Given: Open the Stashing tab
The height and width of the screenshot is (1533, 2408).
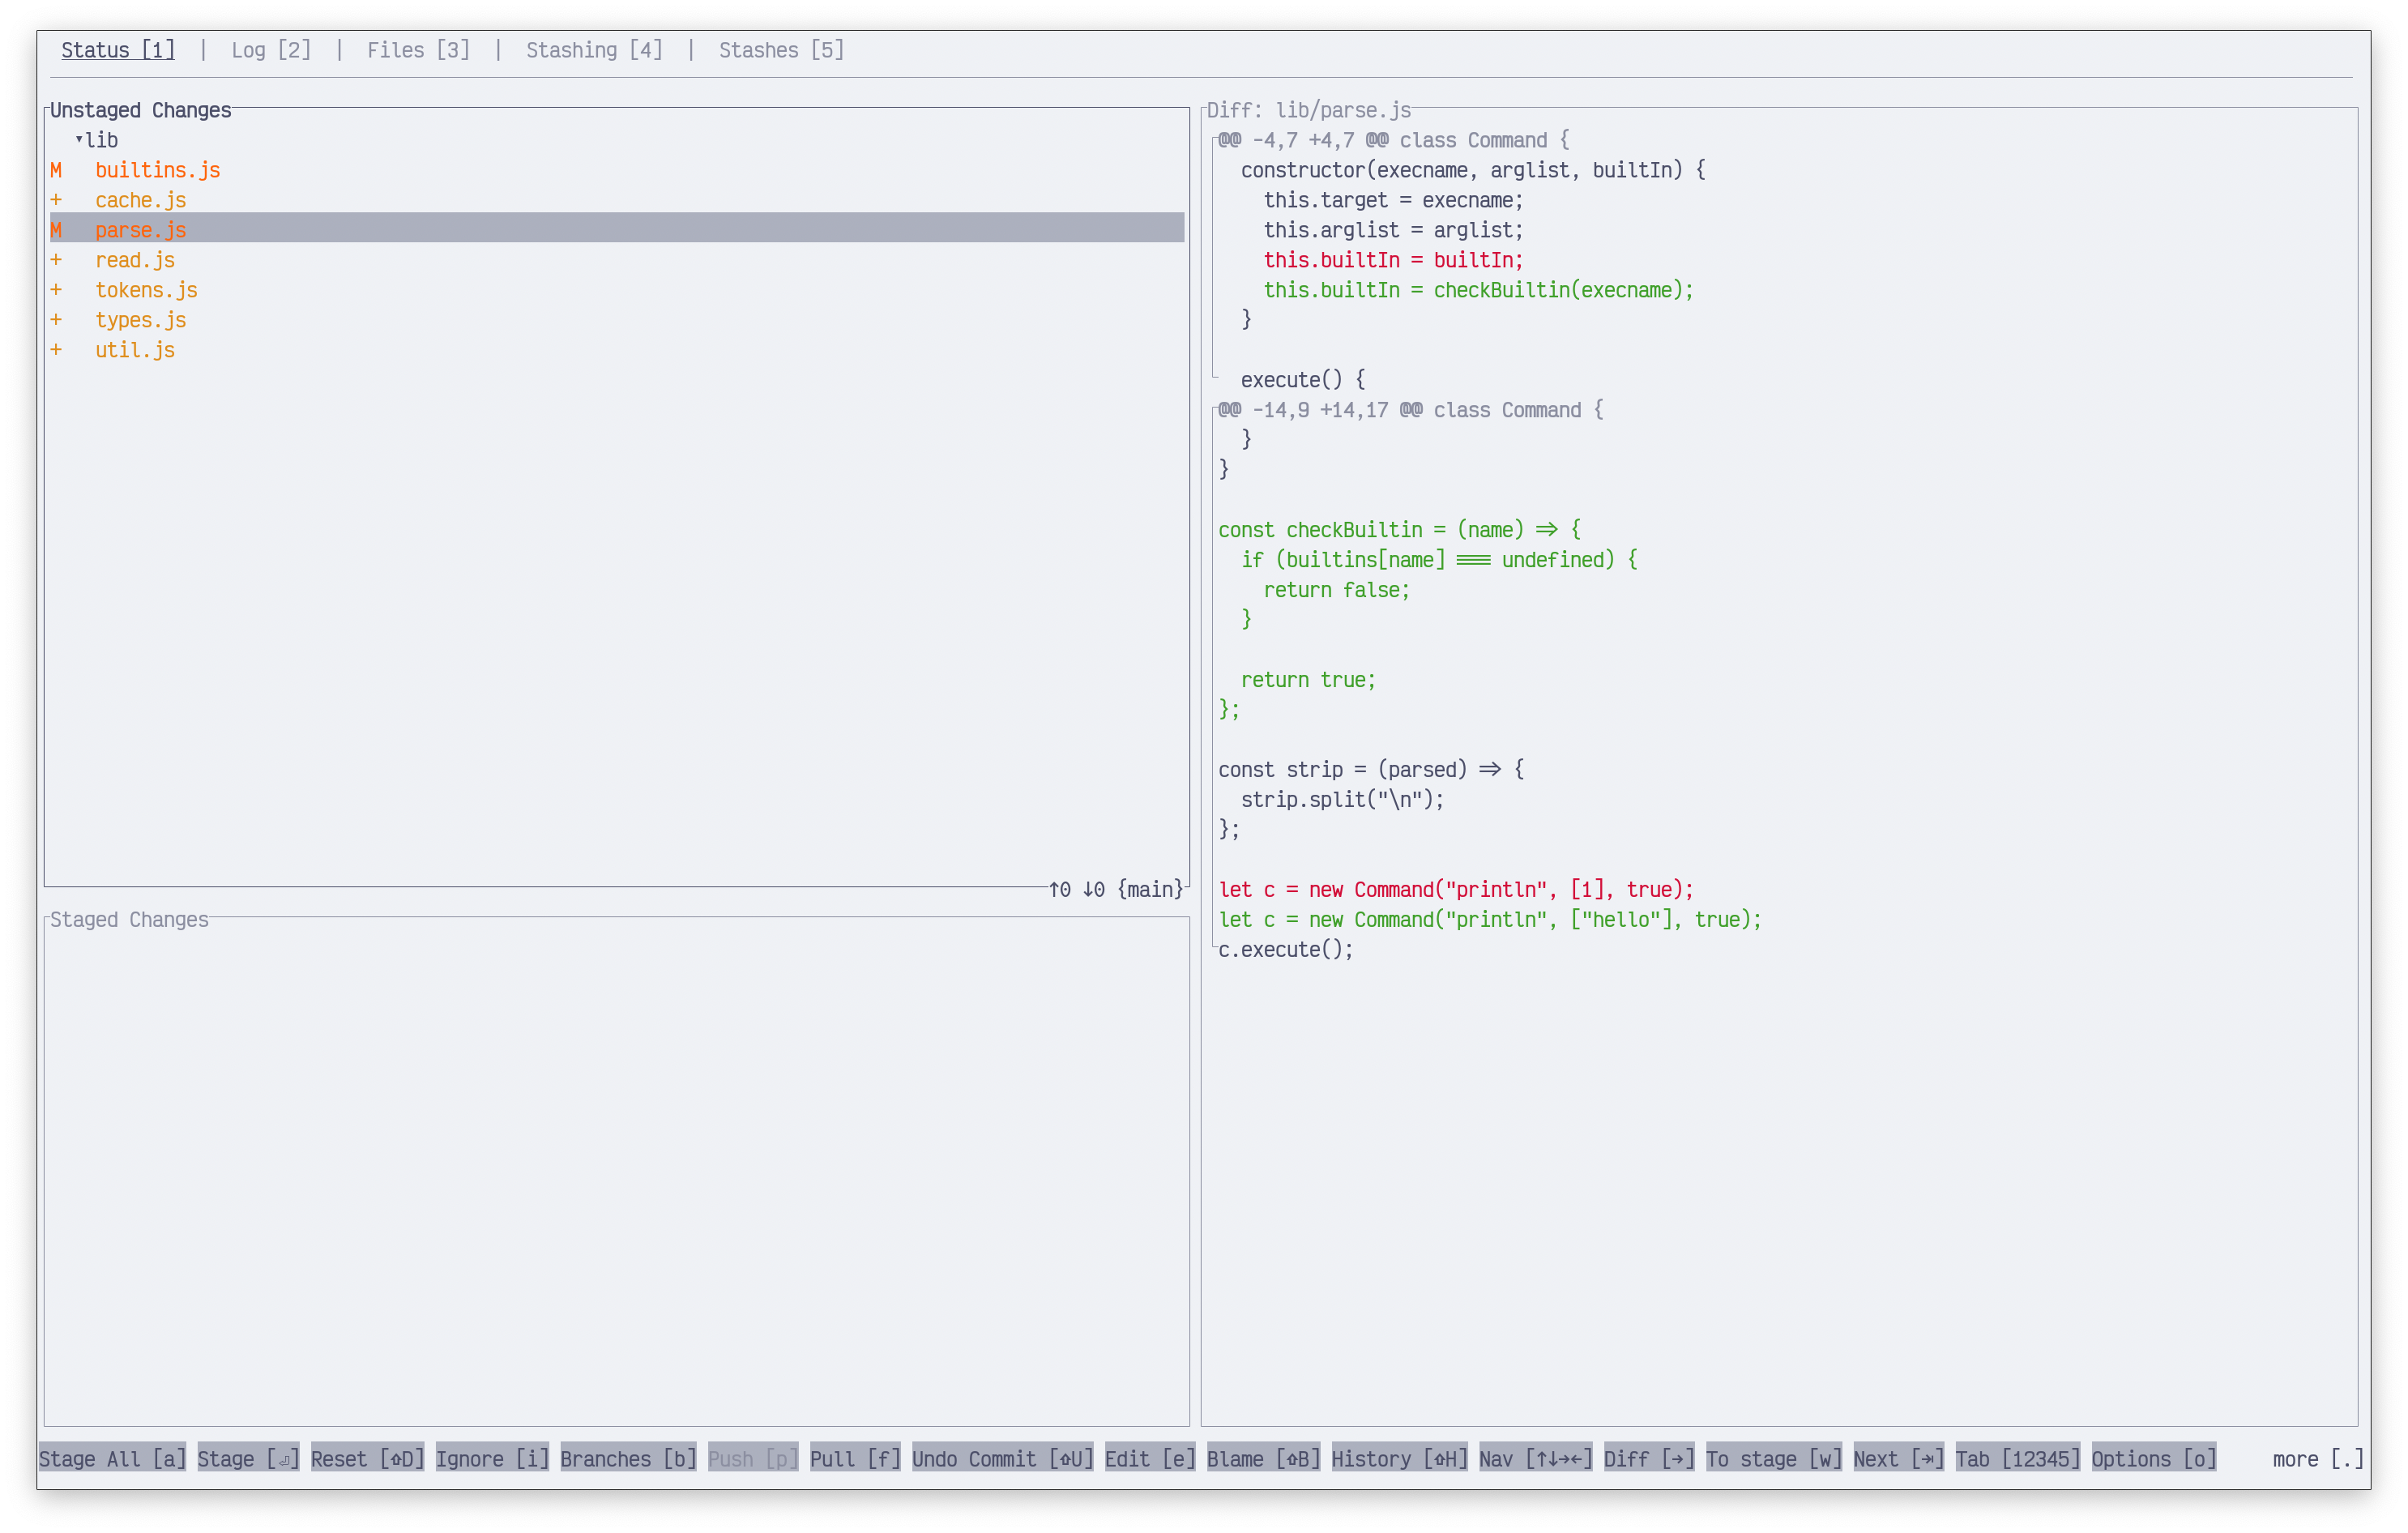Looking at the screenshot, I should point(594,50).
